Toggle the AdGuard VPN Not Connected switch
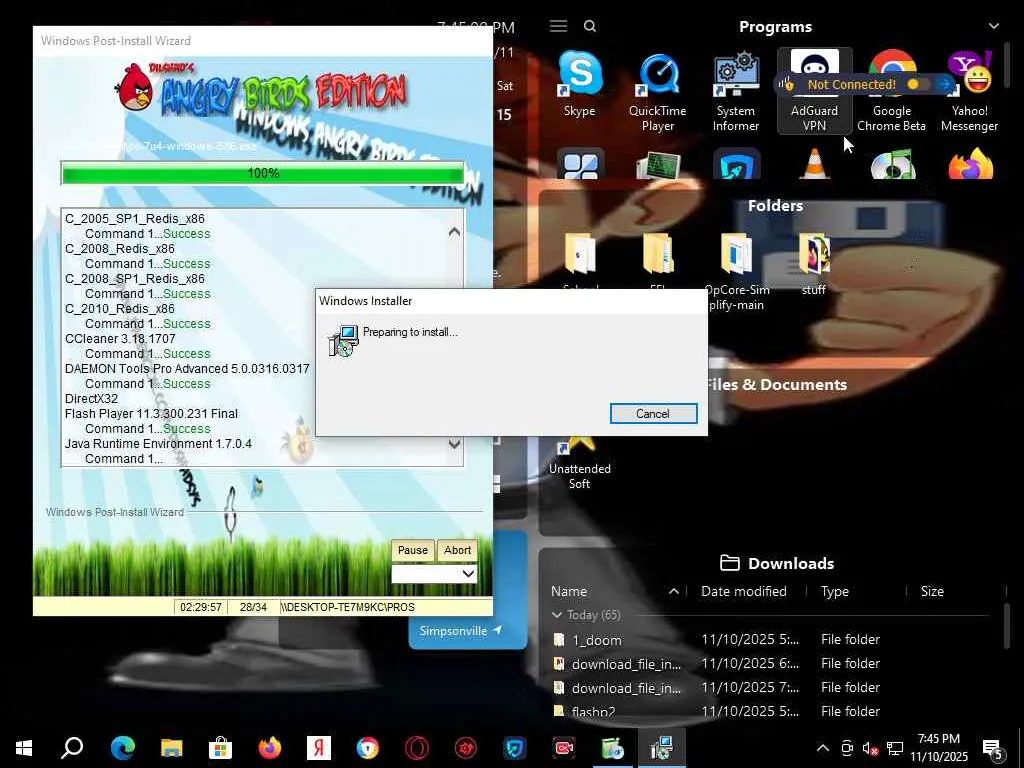This screenshot has height=768, width=1024. coord(917,84)
